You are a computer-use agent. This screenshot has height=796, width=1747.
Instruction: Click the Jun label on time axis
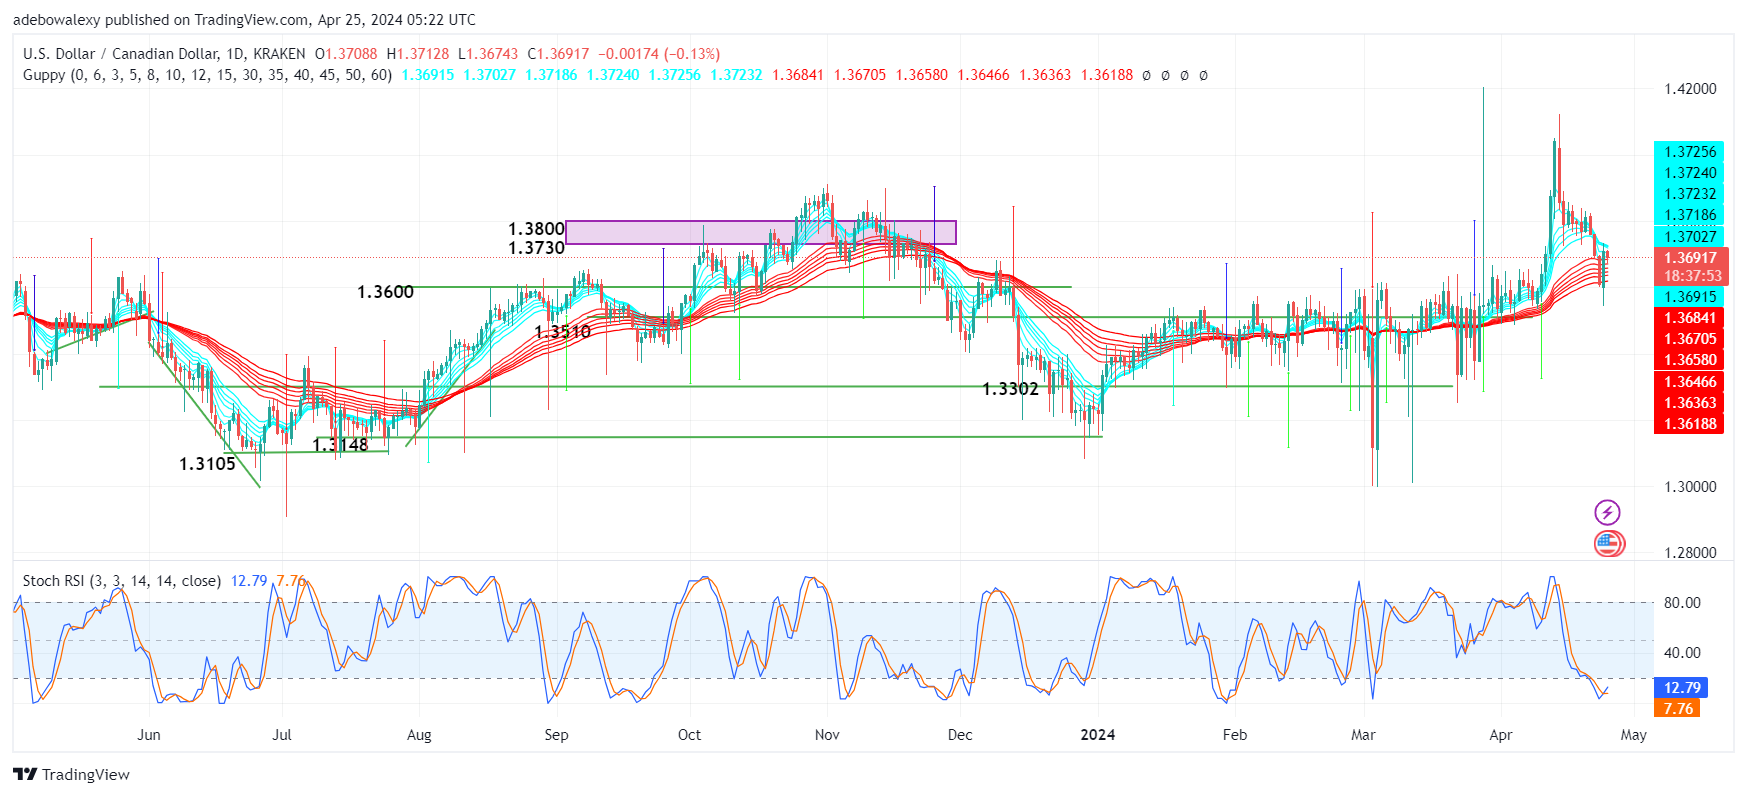(x=149, y=735)
